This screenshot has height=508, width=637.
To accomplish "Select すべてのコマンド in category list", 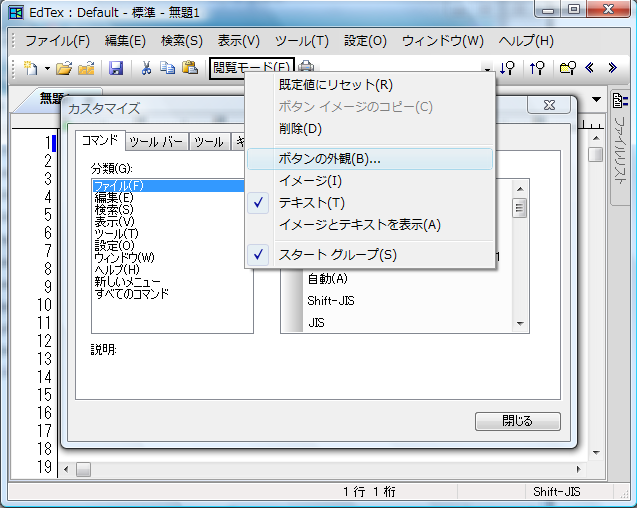I will [x=132, y=293].
